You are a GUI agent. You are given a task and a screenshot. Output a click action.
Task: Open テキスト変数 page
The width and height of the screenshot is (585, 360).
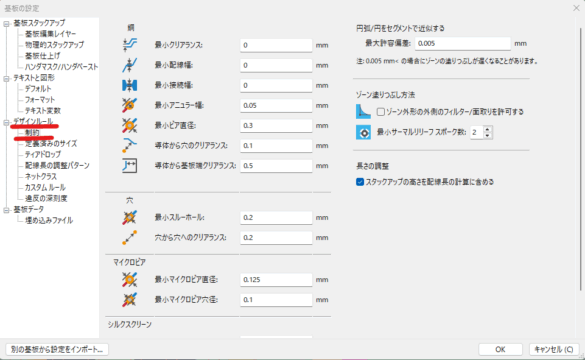coord(43,111)
